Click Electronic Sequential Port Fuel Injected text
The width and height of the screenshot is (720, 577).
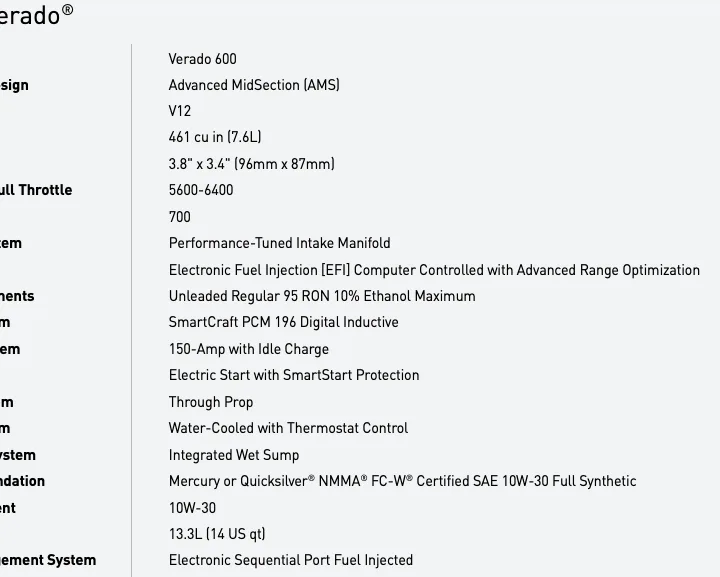pyautogui.click(x=291, y=560)
